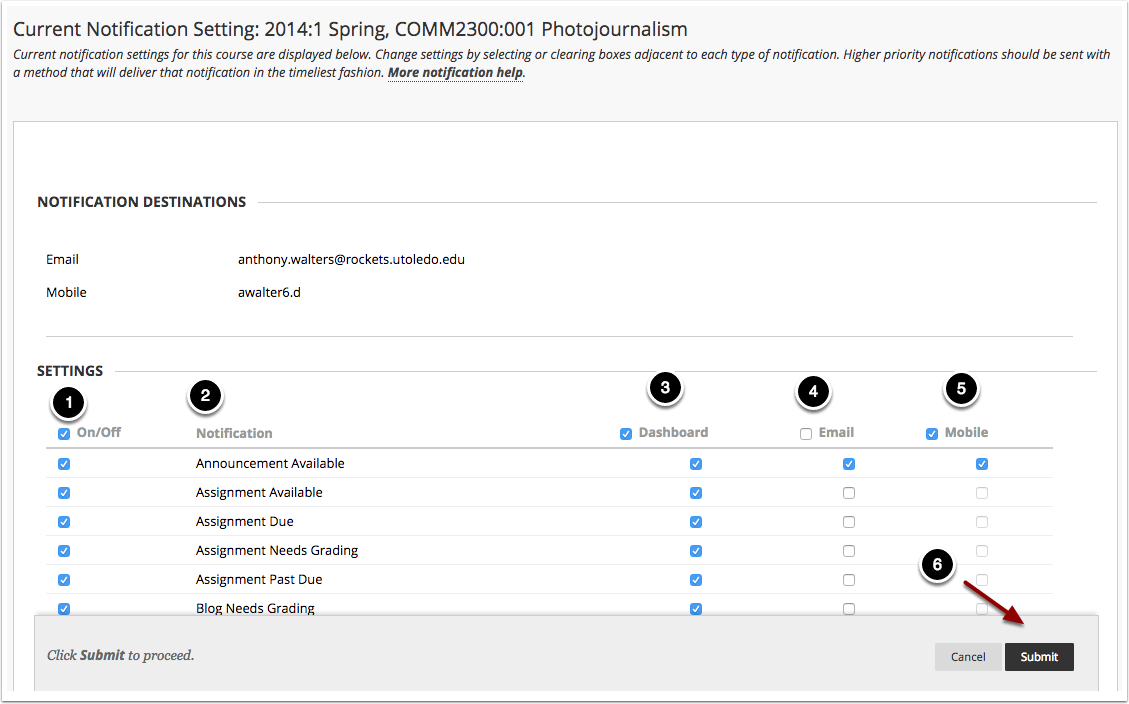
Task: Open the More notification help link
Action: [455, 73]
